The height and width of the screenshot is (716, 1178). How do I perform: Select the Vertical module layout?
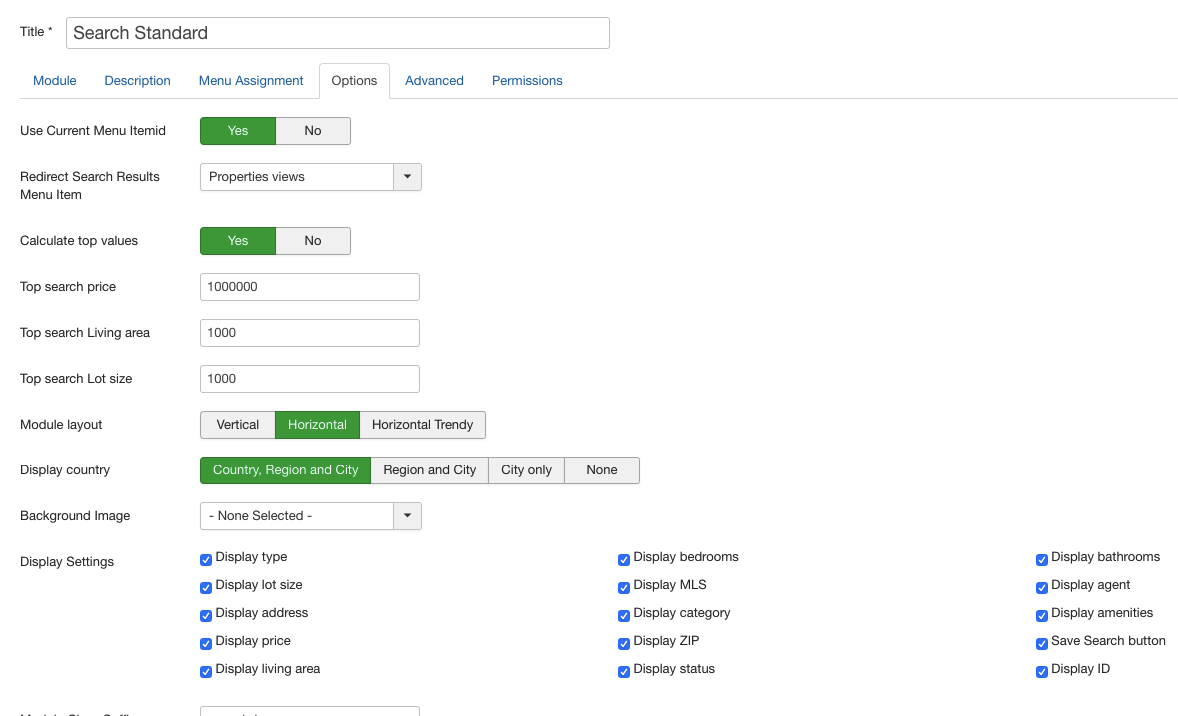click(x=238, y=425)
